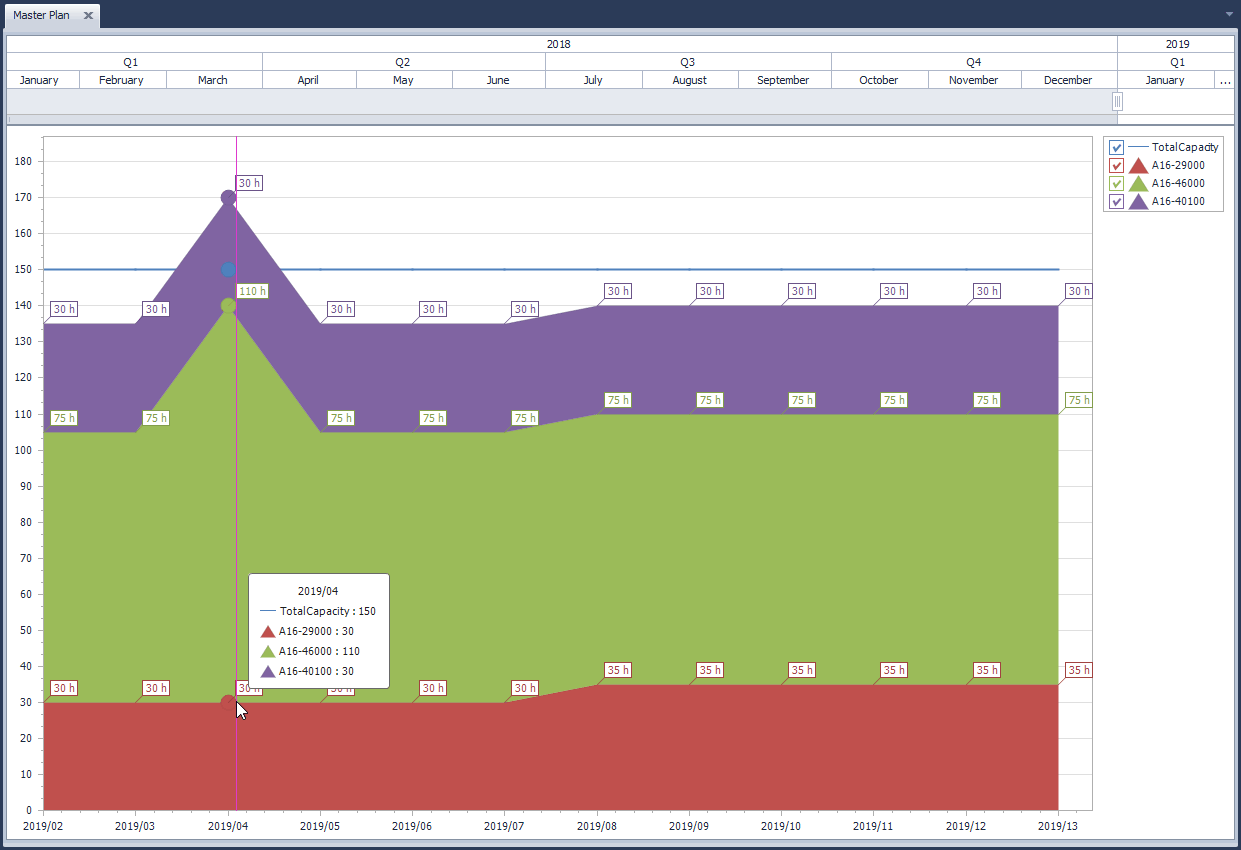This screenshot has height=850, width=1241.
Task: Click the 110 h data label
Action: (252, 292)
